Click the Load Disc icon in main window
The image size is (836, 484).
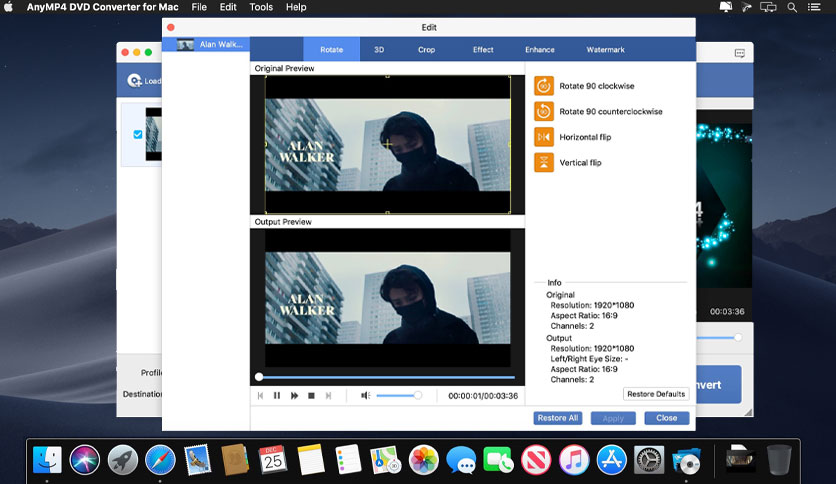click(134, 80)
